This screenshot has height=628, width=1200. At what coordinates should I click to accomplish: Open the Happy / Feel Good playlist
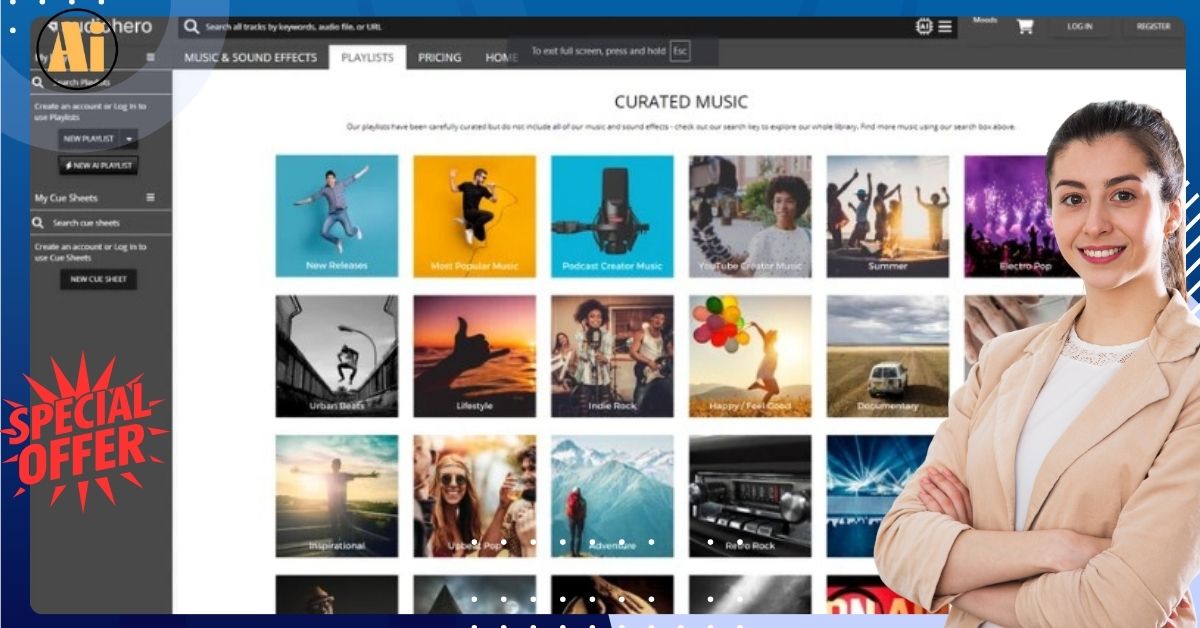click(x=750, y=356)
